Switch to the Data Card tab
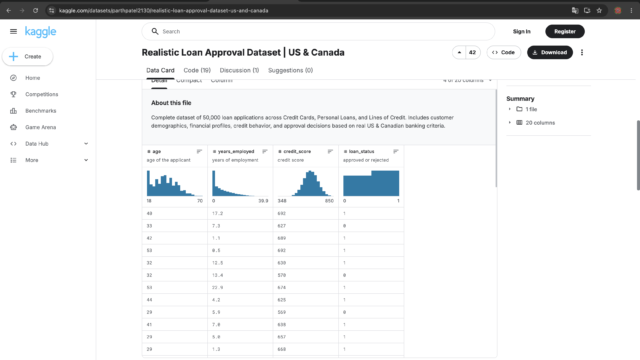The height and width of the screenshot is (360, 640). coord(160,71)
